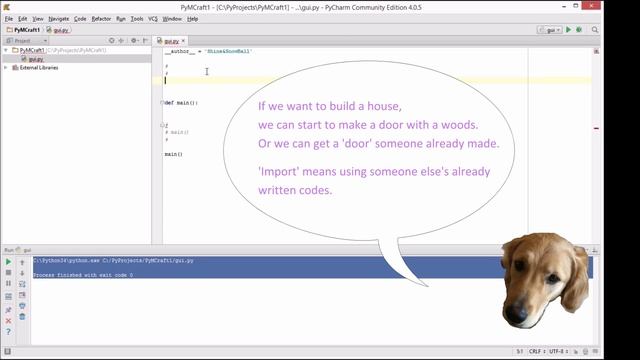Click the error indicator atop editor scrollbar
This screenshot has width=640, height=360.
point(596,51)
